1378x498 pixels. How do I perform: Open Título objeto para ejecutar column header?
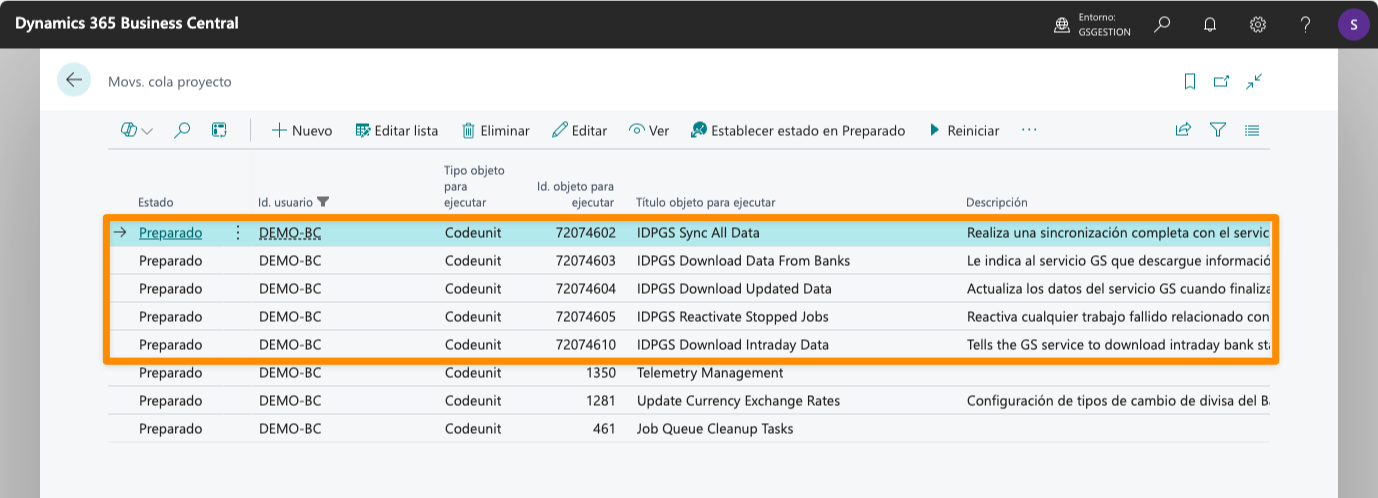click(x=706, y=202)
